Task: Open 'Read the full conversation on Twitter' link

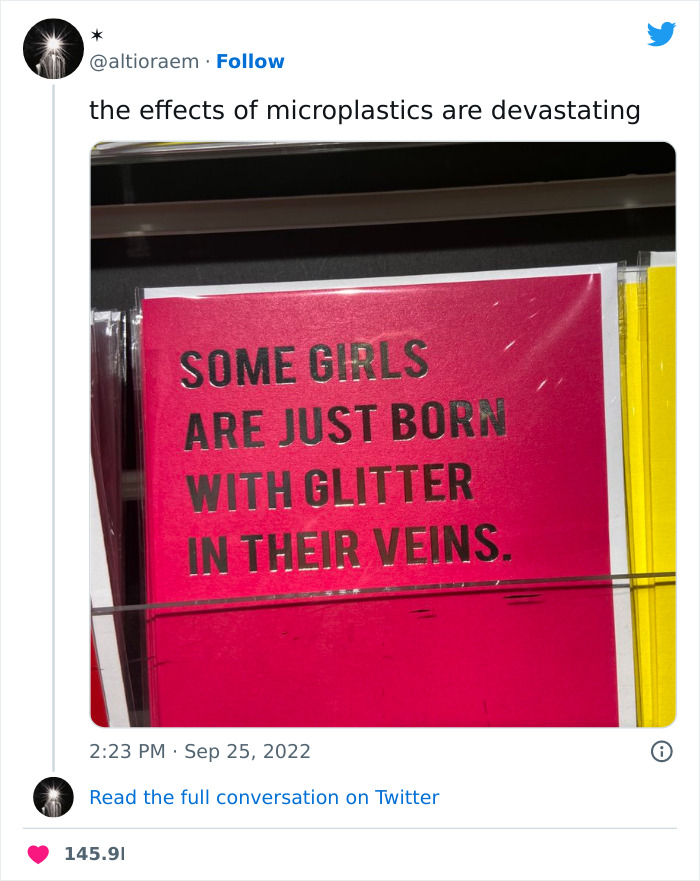Action: pyautogui.click(x=264, y=797)
